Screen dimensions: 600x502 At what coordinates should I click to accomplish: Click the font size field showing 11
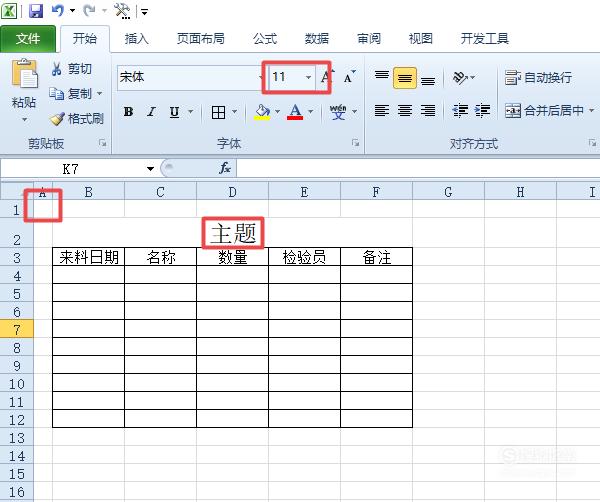point(285,77)
